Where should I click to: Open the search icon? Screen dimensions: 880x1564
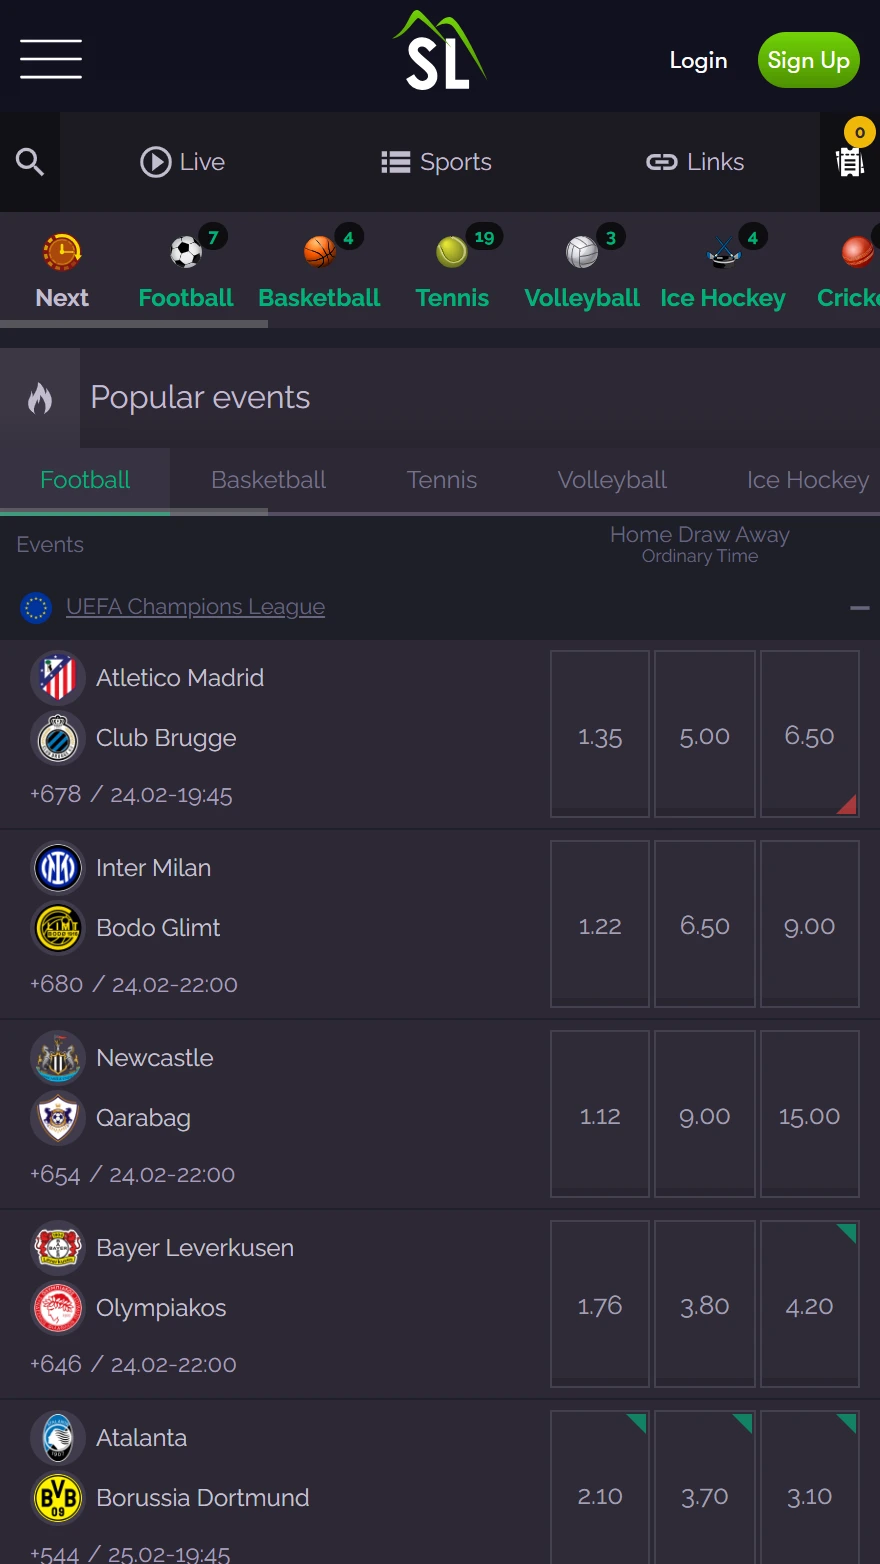tap(29, 162)
